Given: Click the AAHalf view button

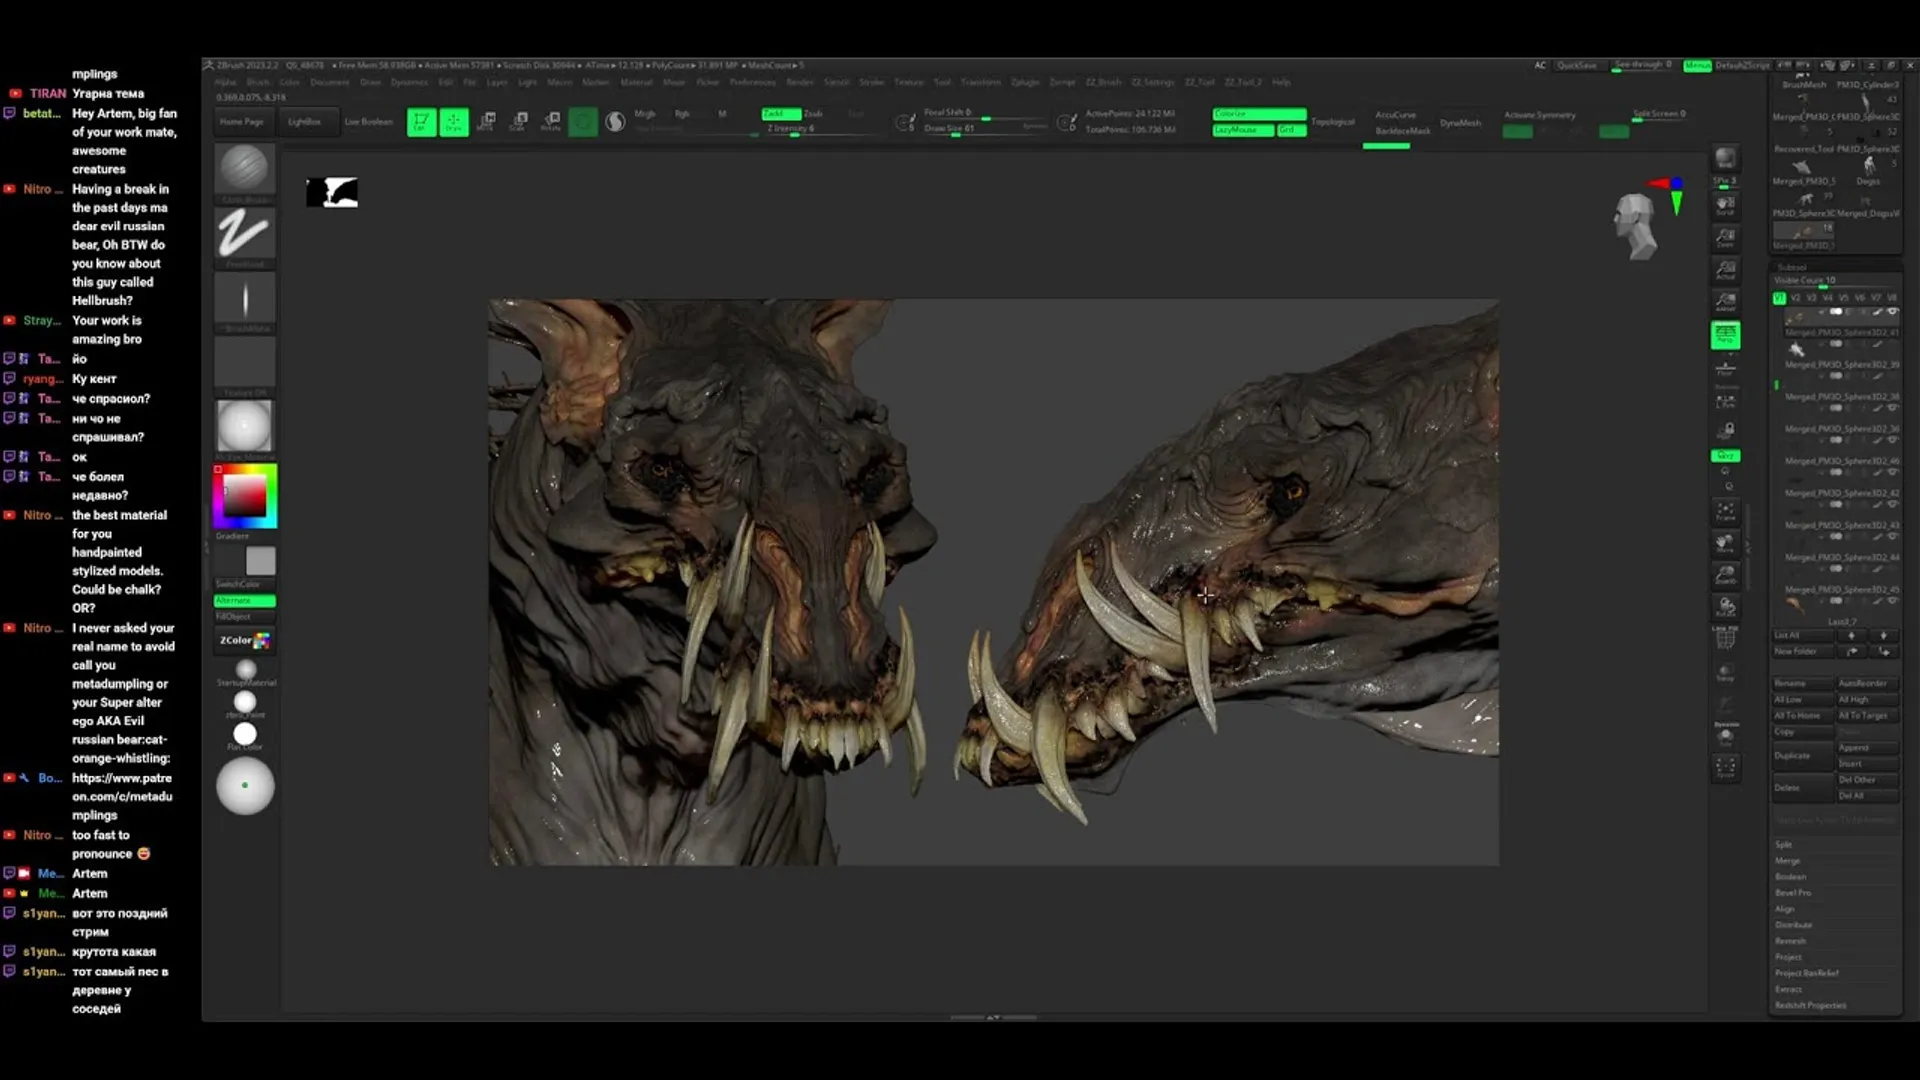Looking at the screenshot, I should (x=1725, y=302).
